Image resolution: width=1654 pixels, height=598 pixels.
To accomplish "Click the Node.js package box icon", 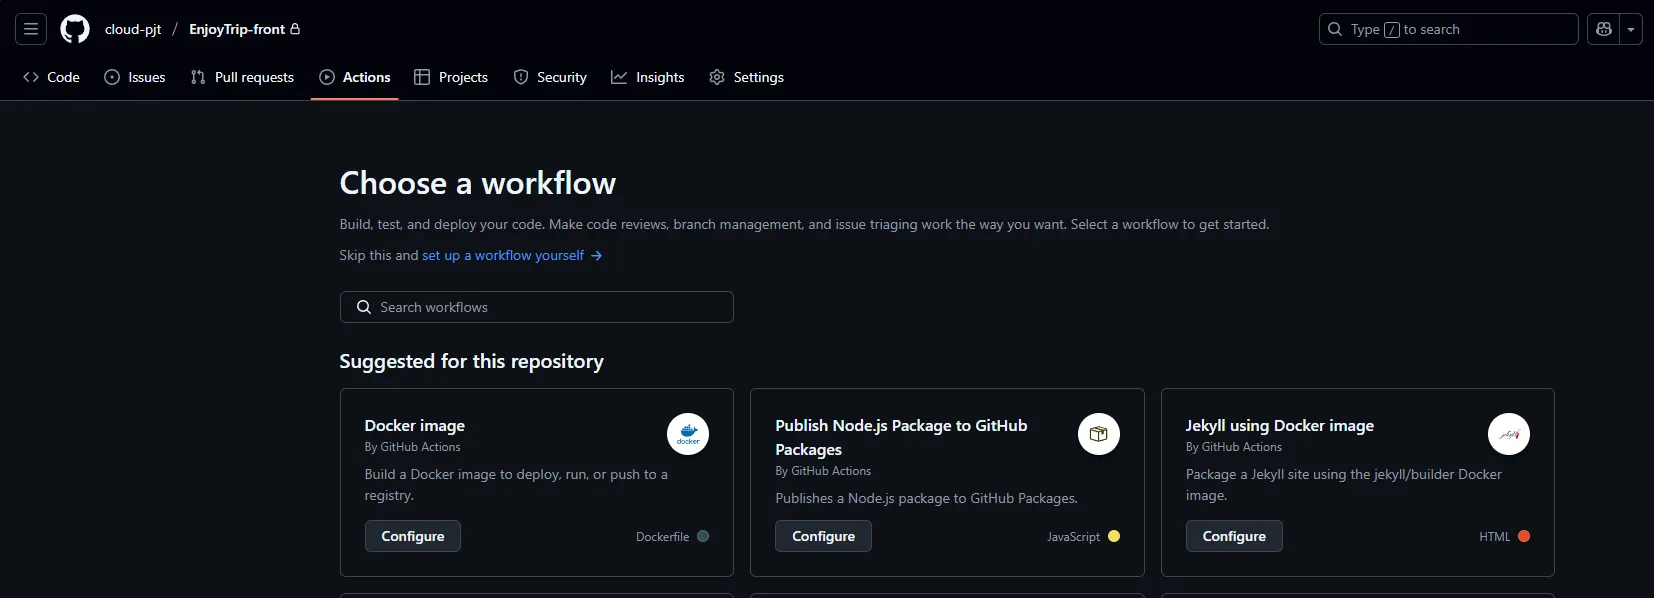I will pyautogui.click(x=1098, y=434).
